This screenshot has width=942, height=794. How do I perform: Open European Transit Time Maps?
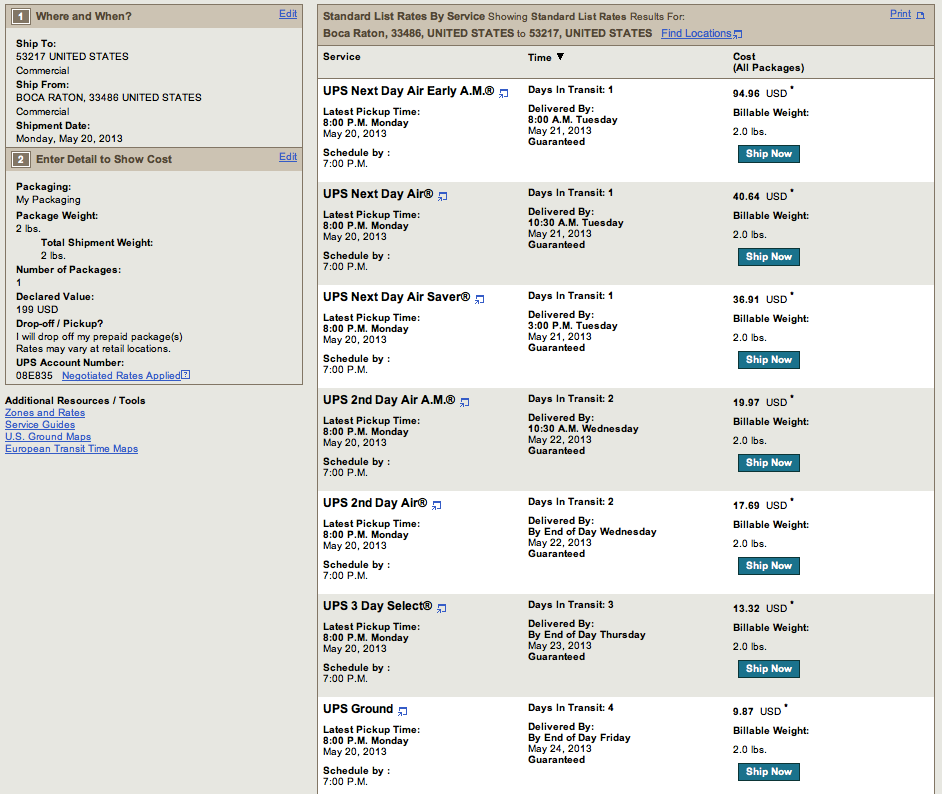click(x=71, y=449)
